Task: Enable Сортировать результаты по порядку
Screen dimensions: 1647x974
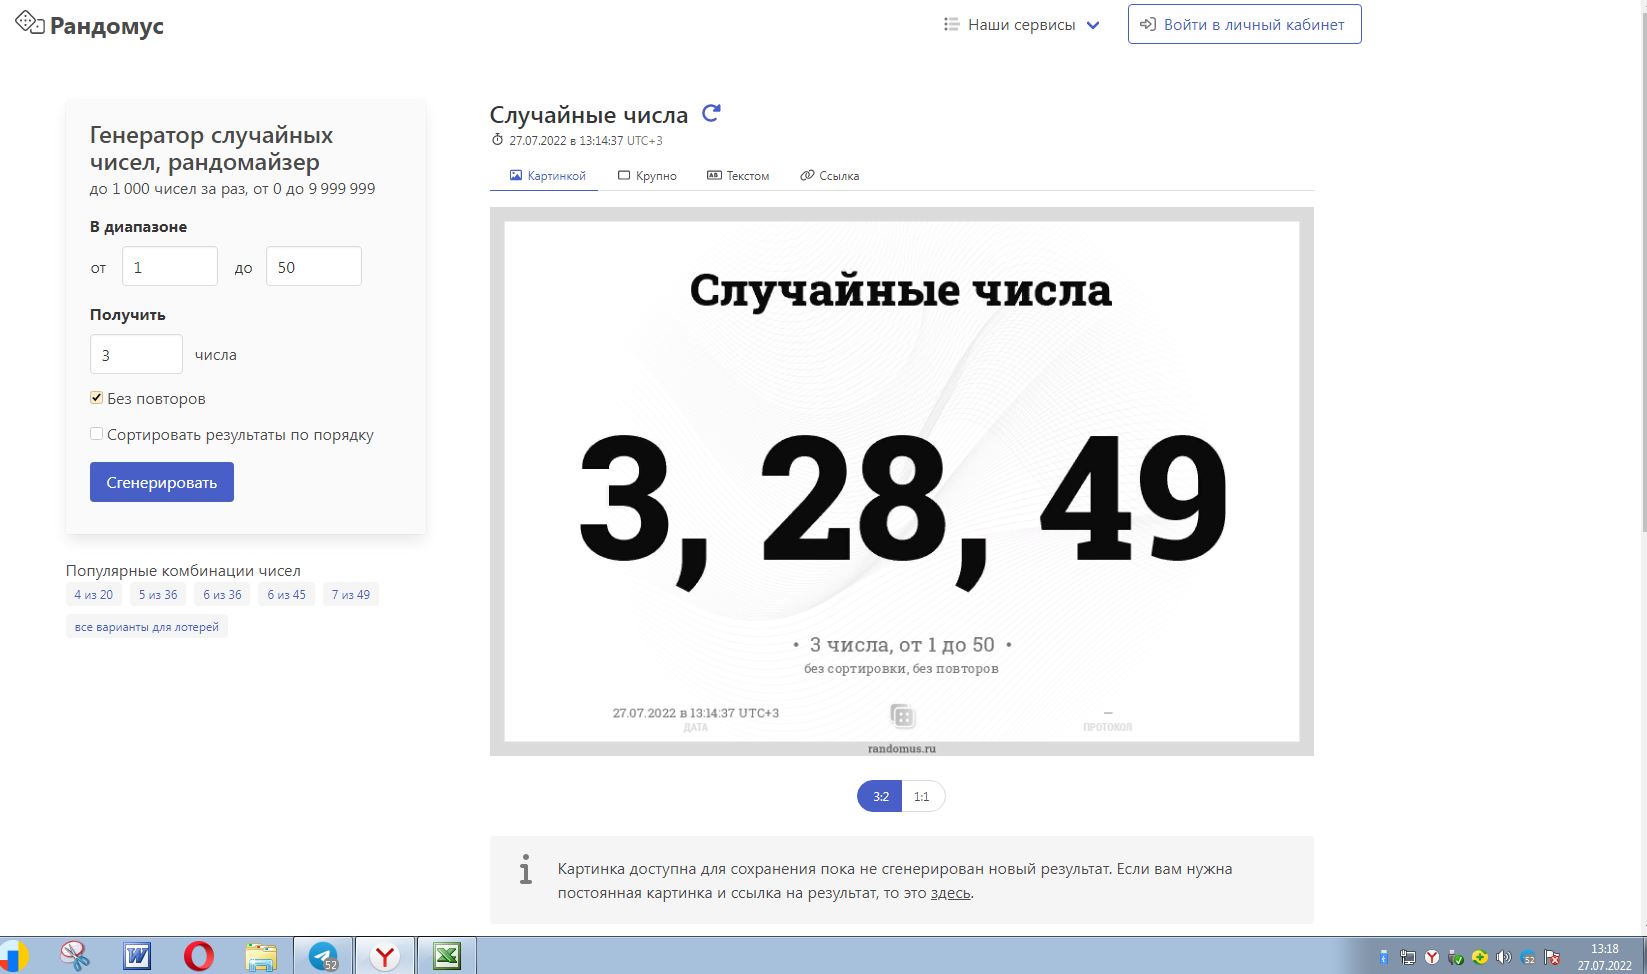Action: pos(97,434)
